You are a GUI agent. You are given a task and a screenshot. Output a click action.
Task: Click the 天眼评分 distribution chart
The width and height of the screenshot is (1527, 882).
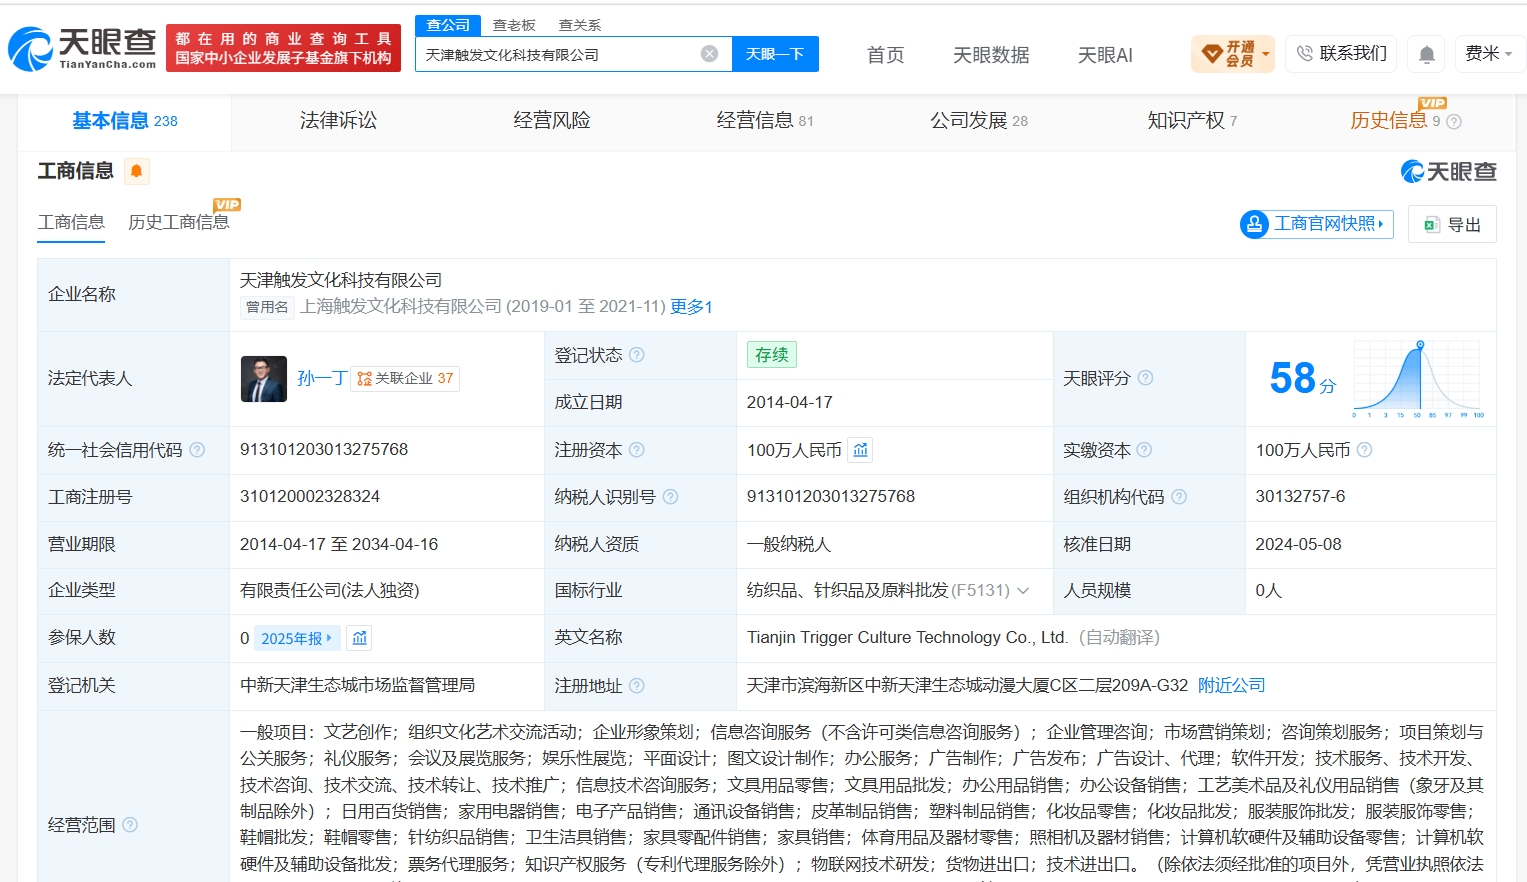pyautogui.click(x=1418, y=379)
